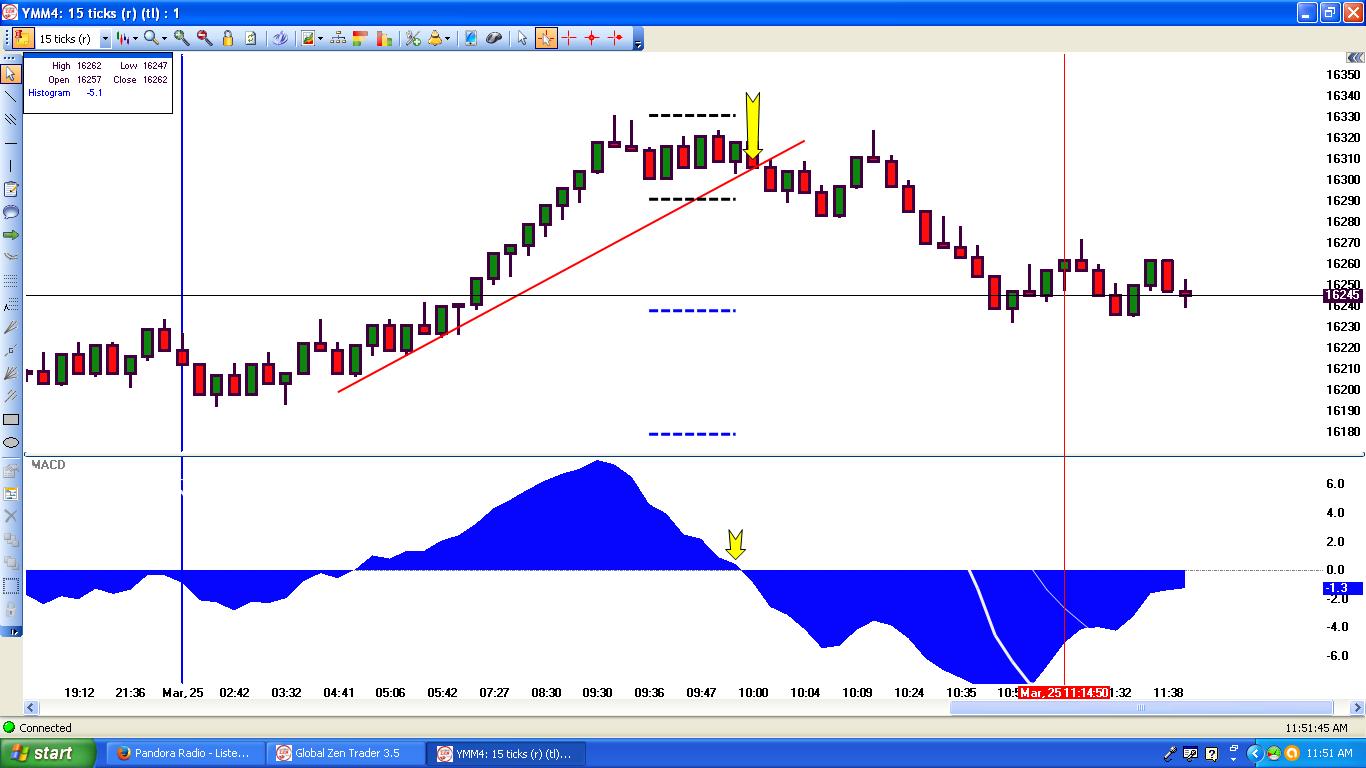This screenshot has height=768, width=1366.
Task: Select the YMM4 15 ticks taskbar item
Action: coord(506,753)
